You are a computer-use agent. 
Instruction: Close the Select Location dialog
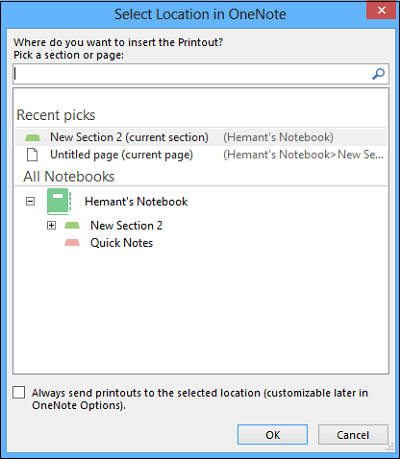(381, 10)
